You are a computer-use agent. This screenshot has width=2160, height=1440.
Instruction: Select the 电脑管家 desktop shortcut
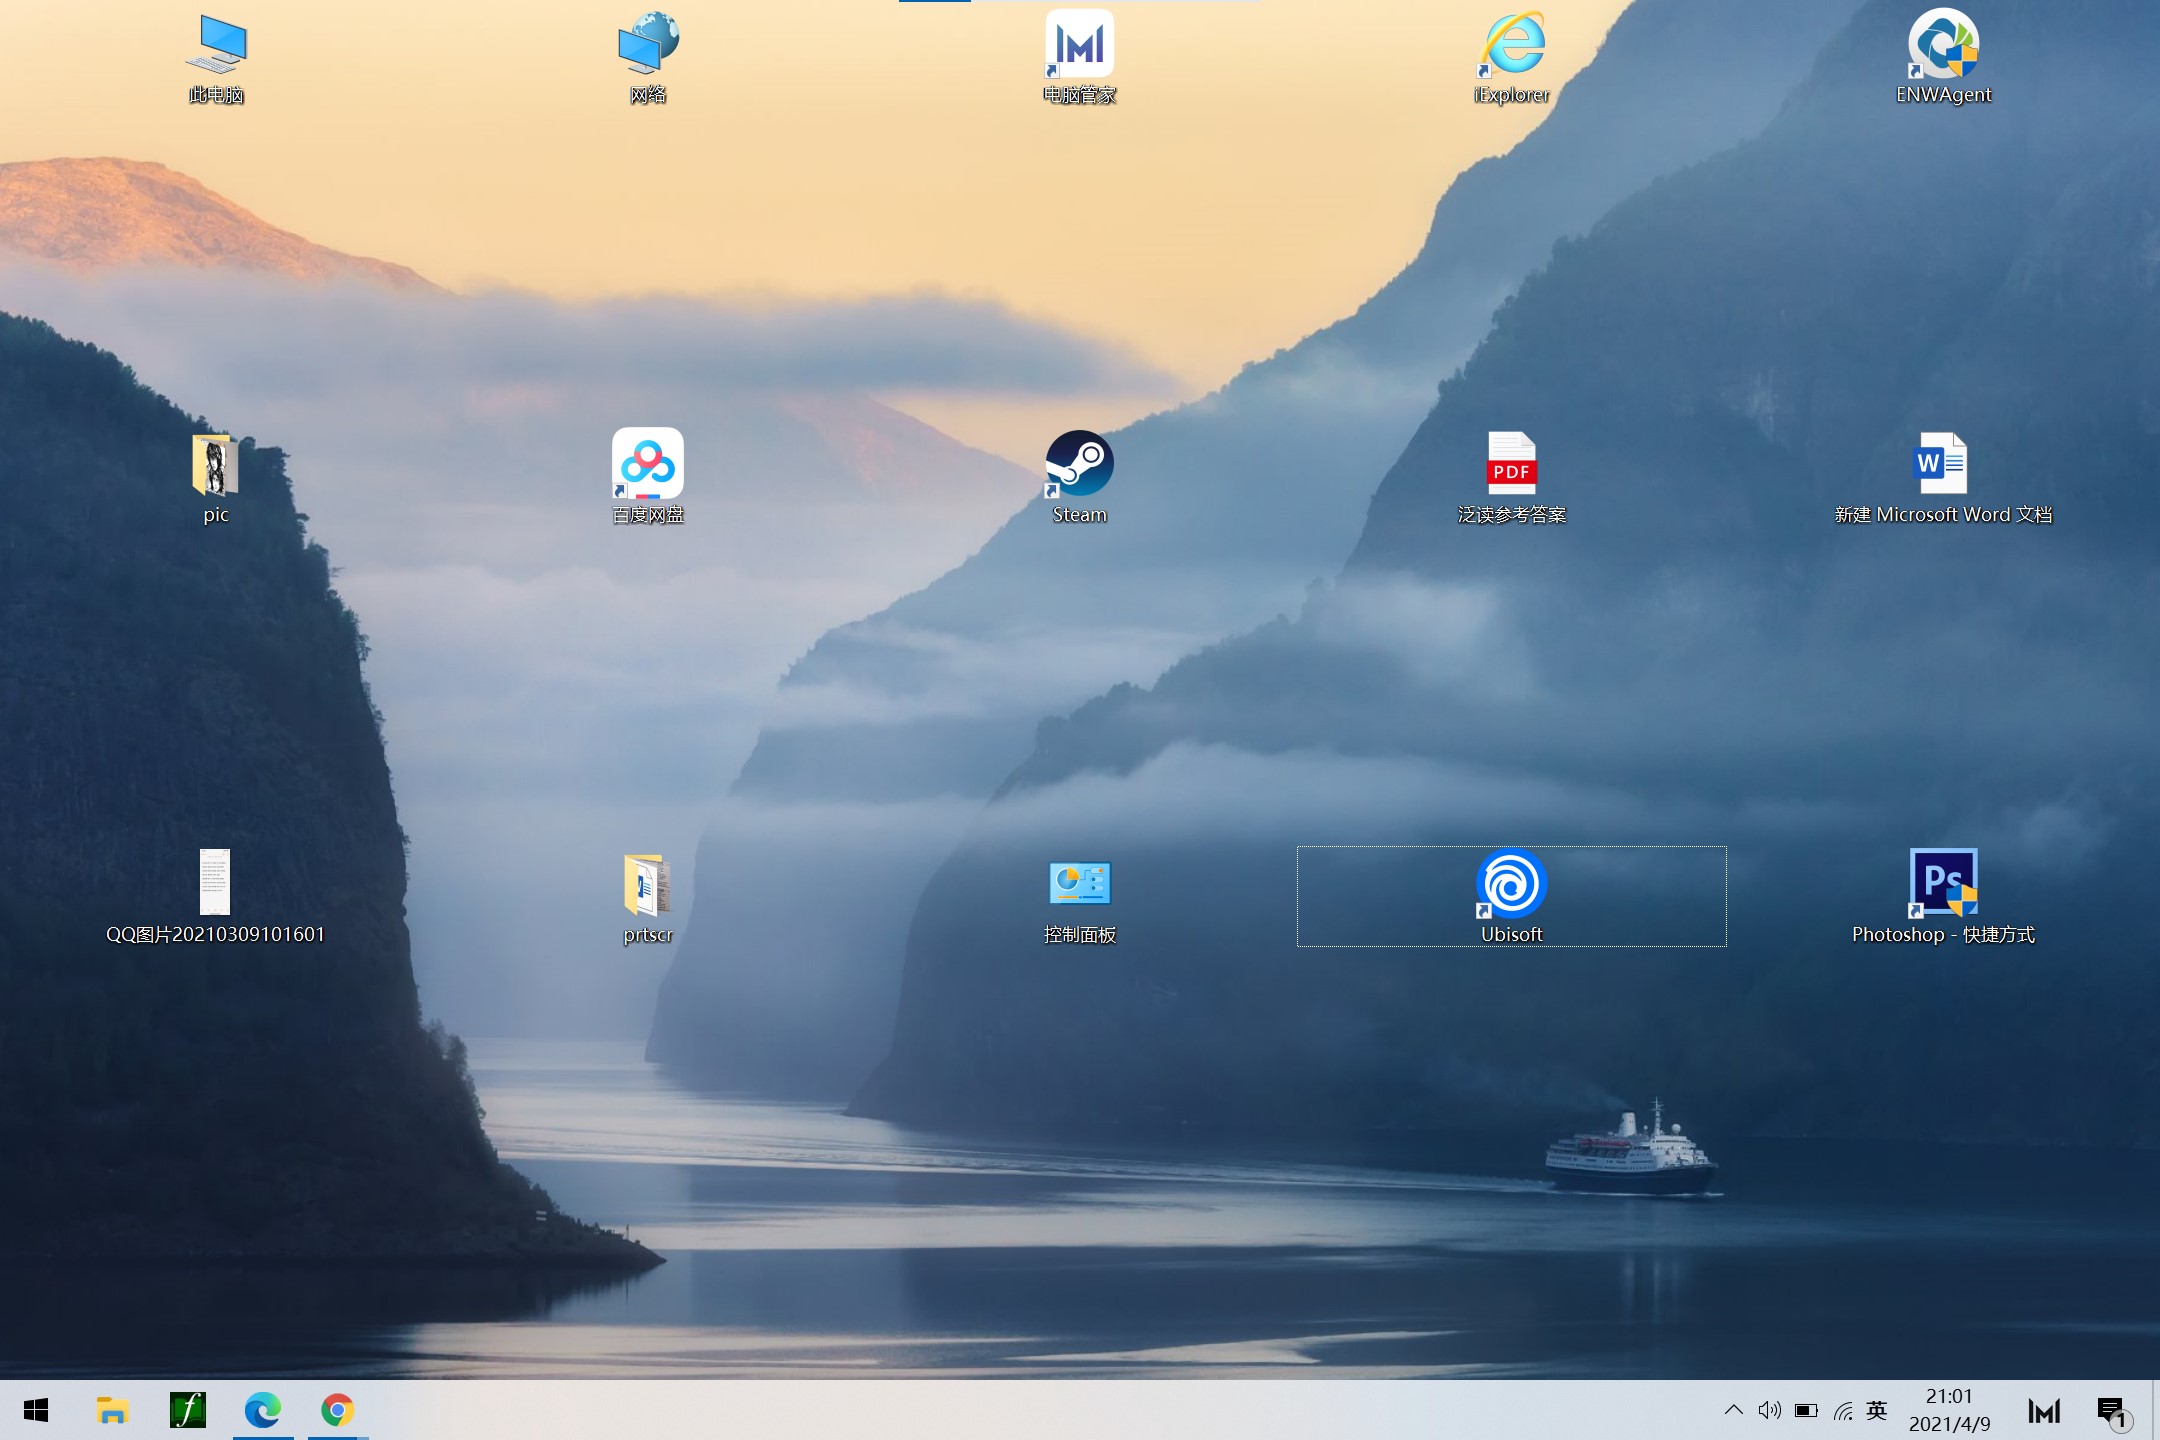click(x=1079, y=45)
